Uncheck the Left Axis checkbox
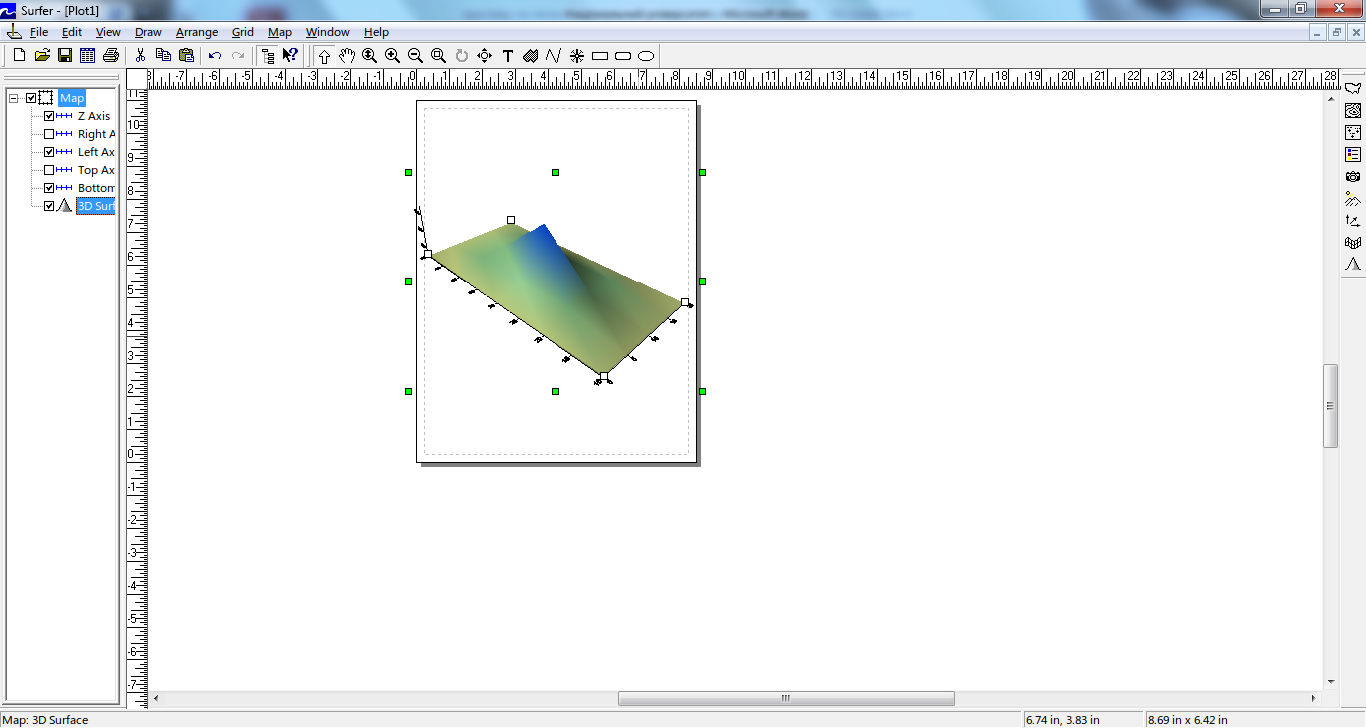 (49, 152)
